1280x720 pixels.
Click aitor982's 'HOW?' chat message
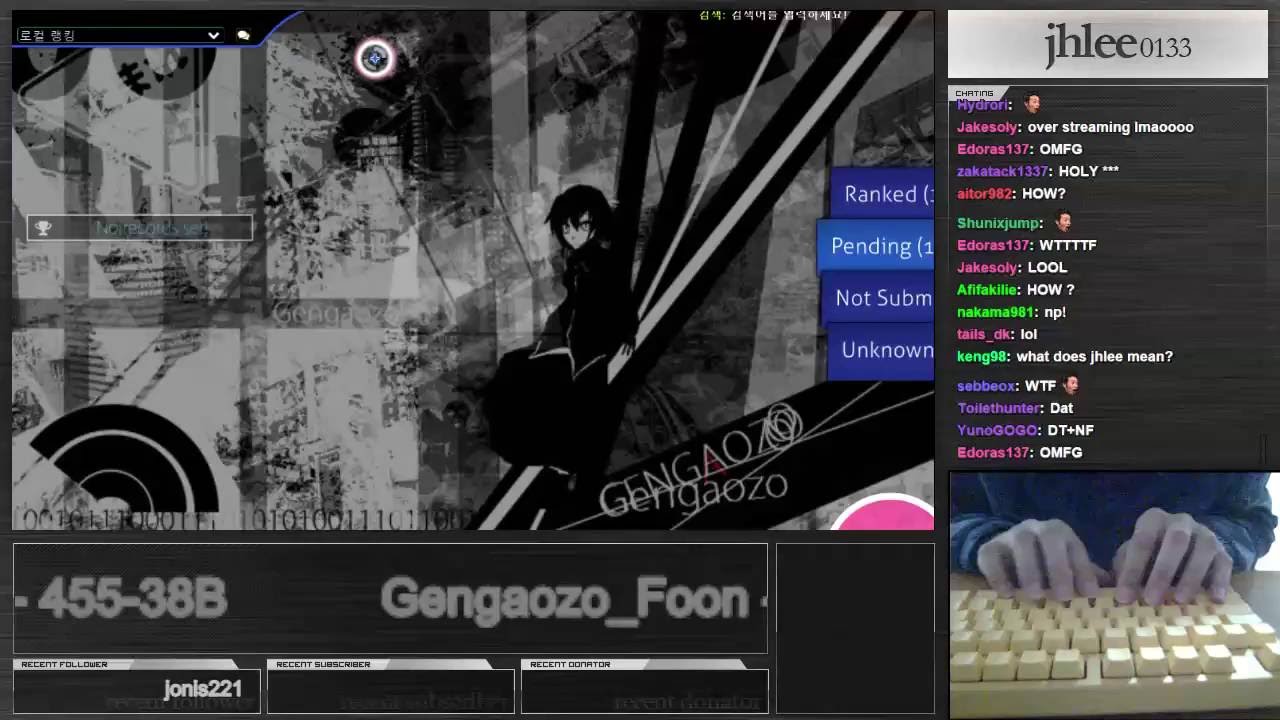[x=1044, y=193]
